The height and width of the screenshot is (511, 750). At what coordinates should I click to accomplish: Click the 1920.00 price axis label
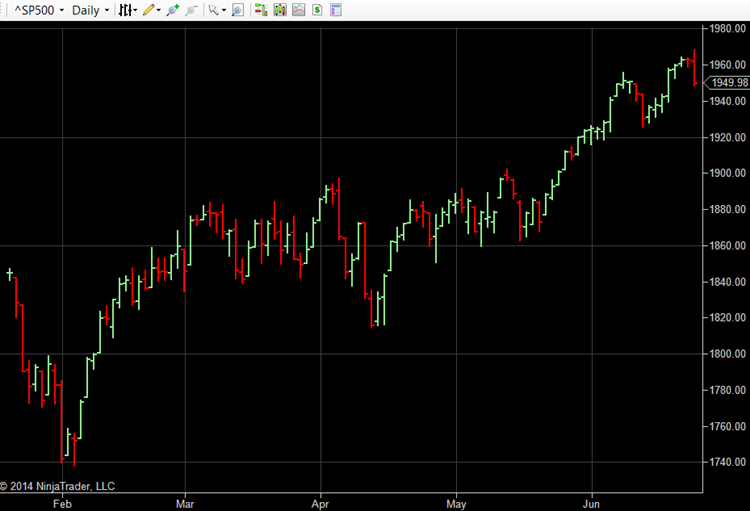tap(727, 137)
